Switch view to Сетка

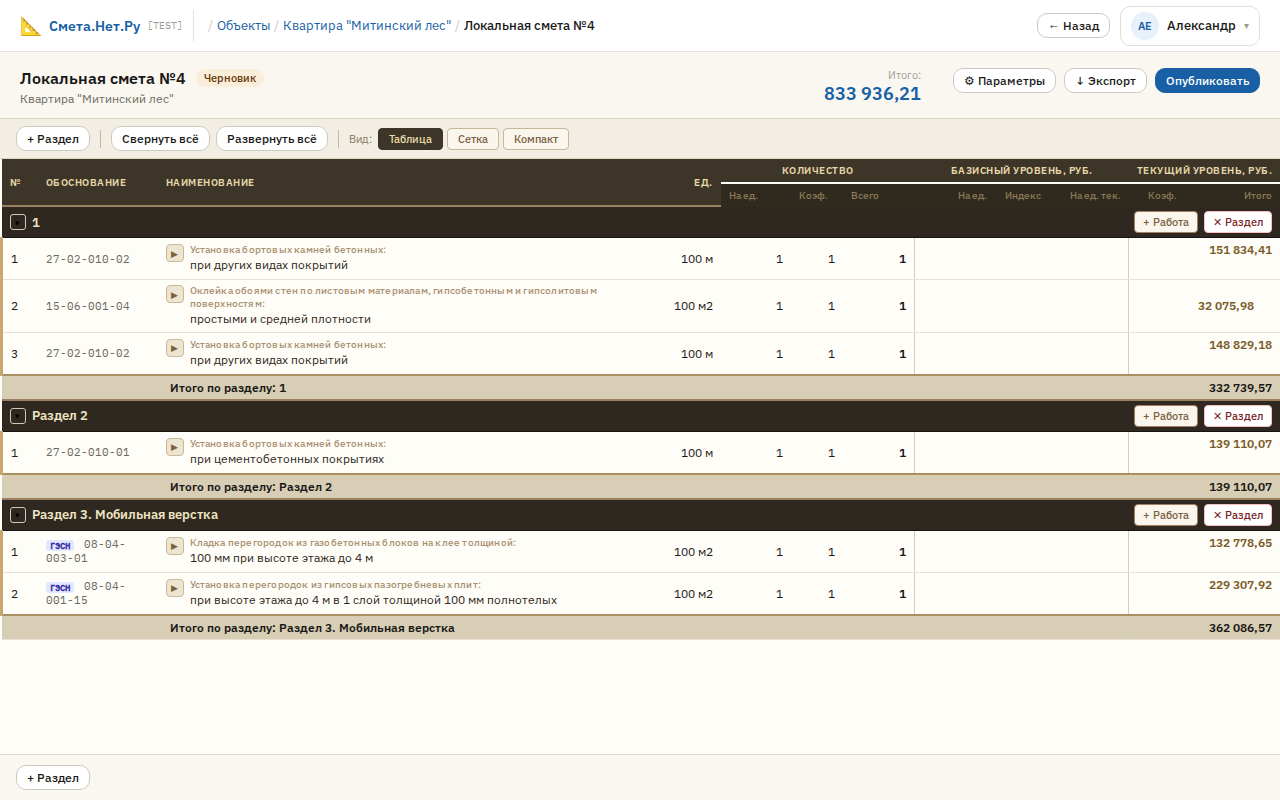[472, 139]
